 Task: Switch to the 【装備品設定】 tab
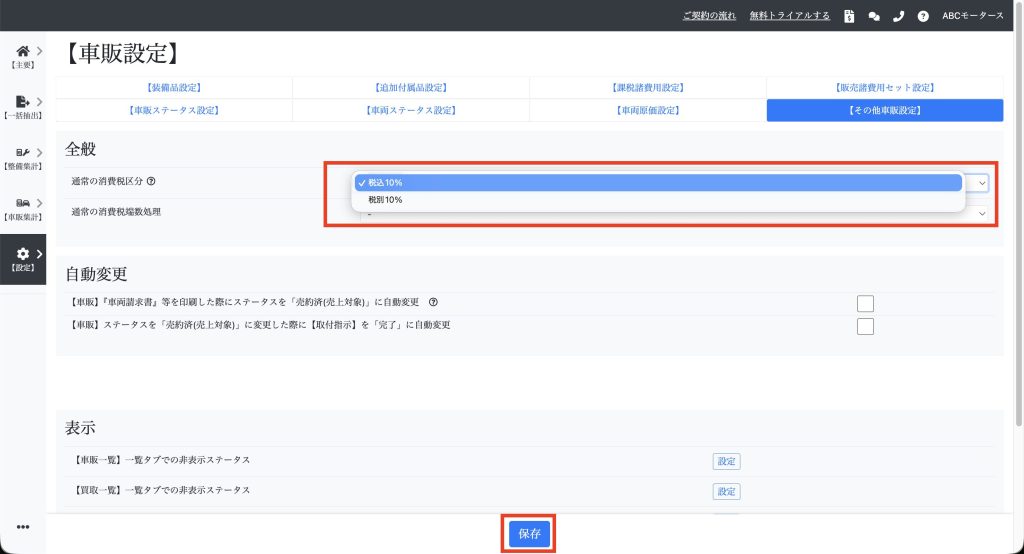(x=174, y=88)
